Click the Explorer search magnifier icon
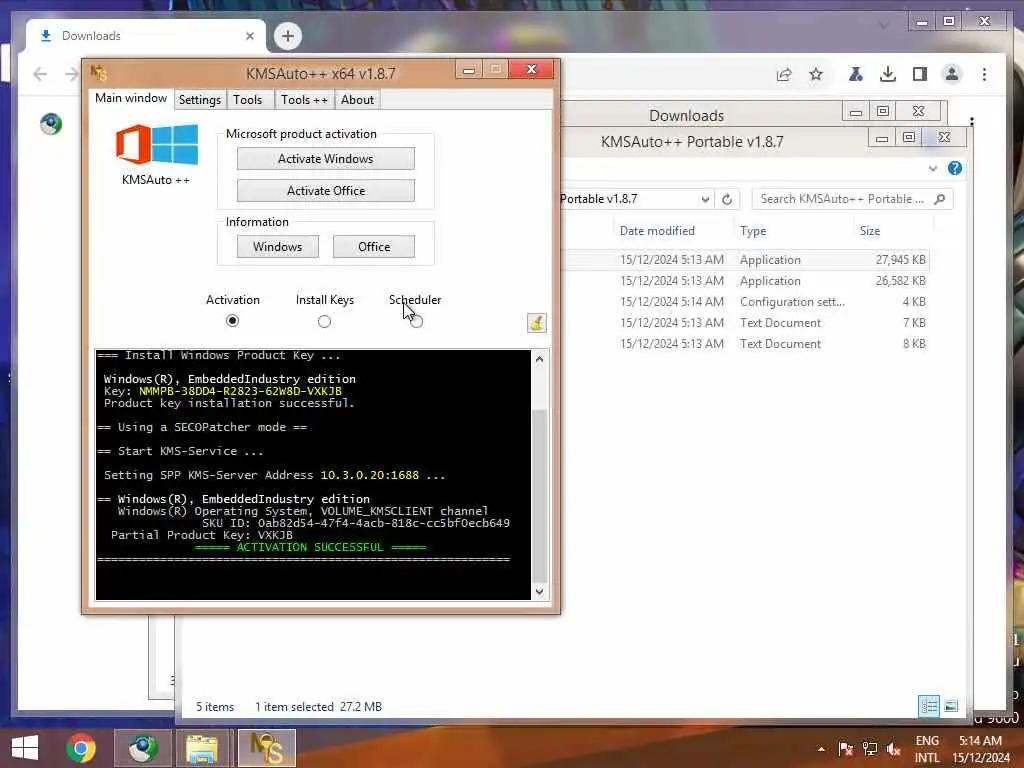The width and height of the screenshot is (1024, 768). pos(940,199)
